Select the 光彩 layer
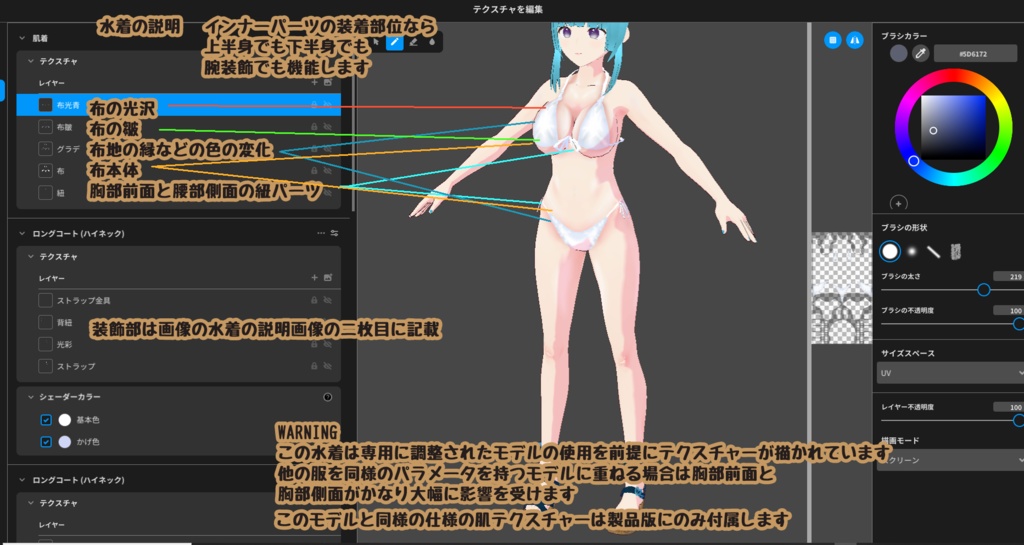1024x545 pixels. point(178,344)
